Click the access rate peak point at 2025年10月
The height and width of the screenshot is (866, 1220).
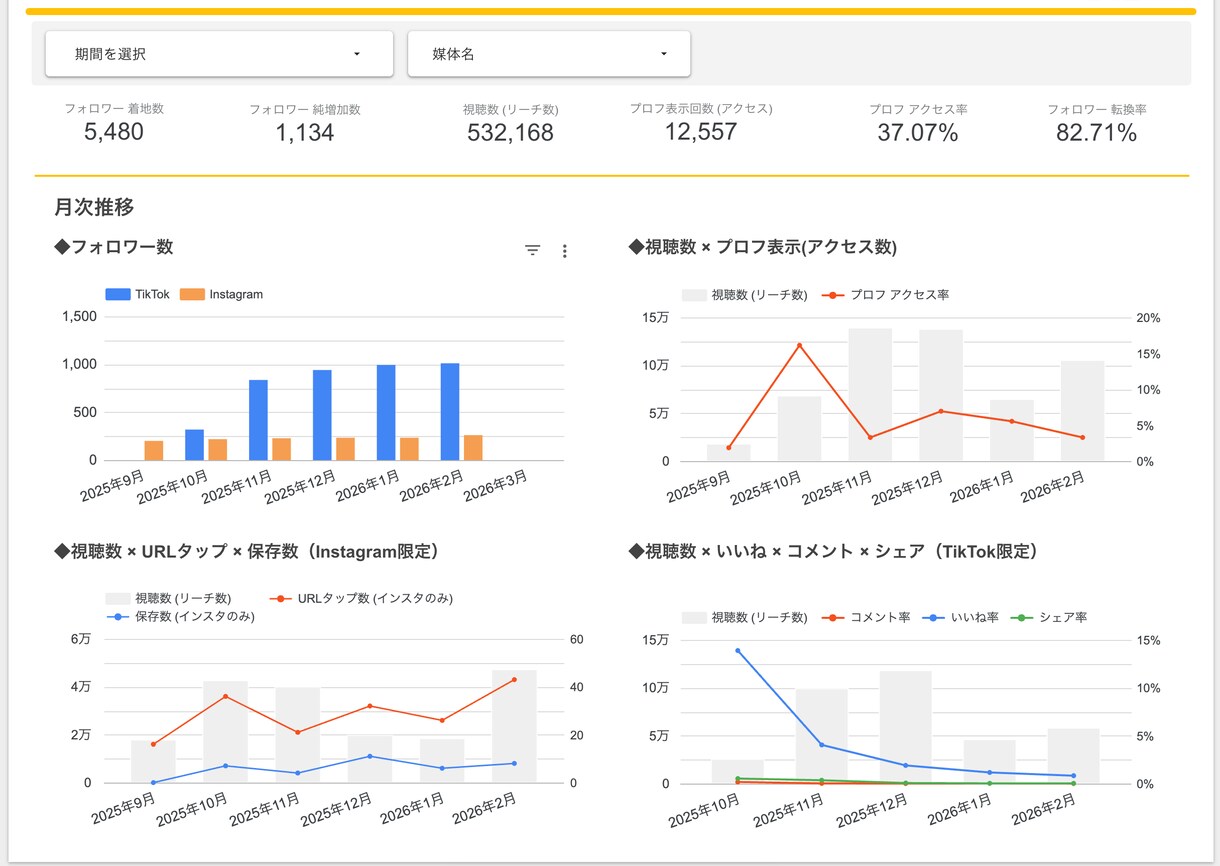coord(799,345)
